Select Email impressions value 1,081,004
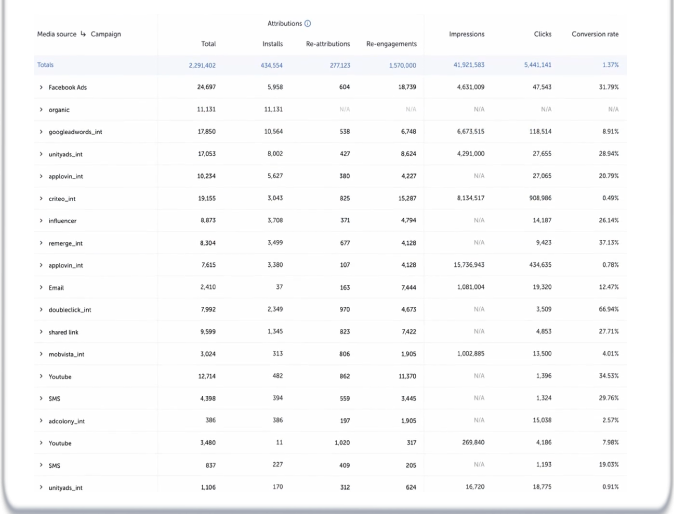 pyautogui.click(x=471, y=287)
